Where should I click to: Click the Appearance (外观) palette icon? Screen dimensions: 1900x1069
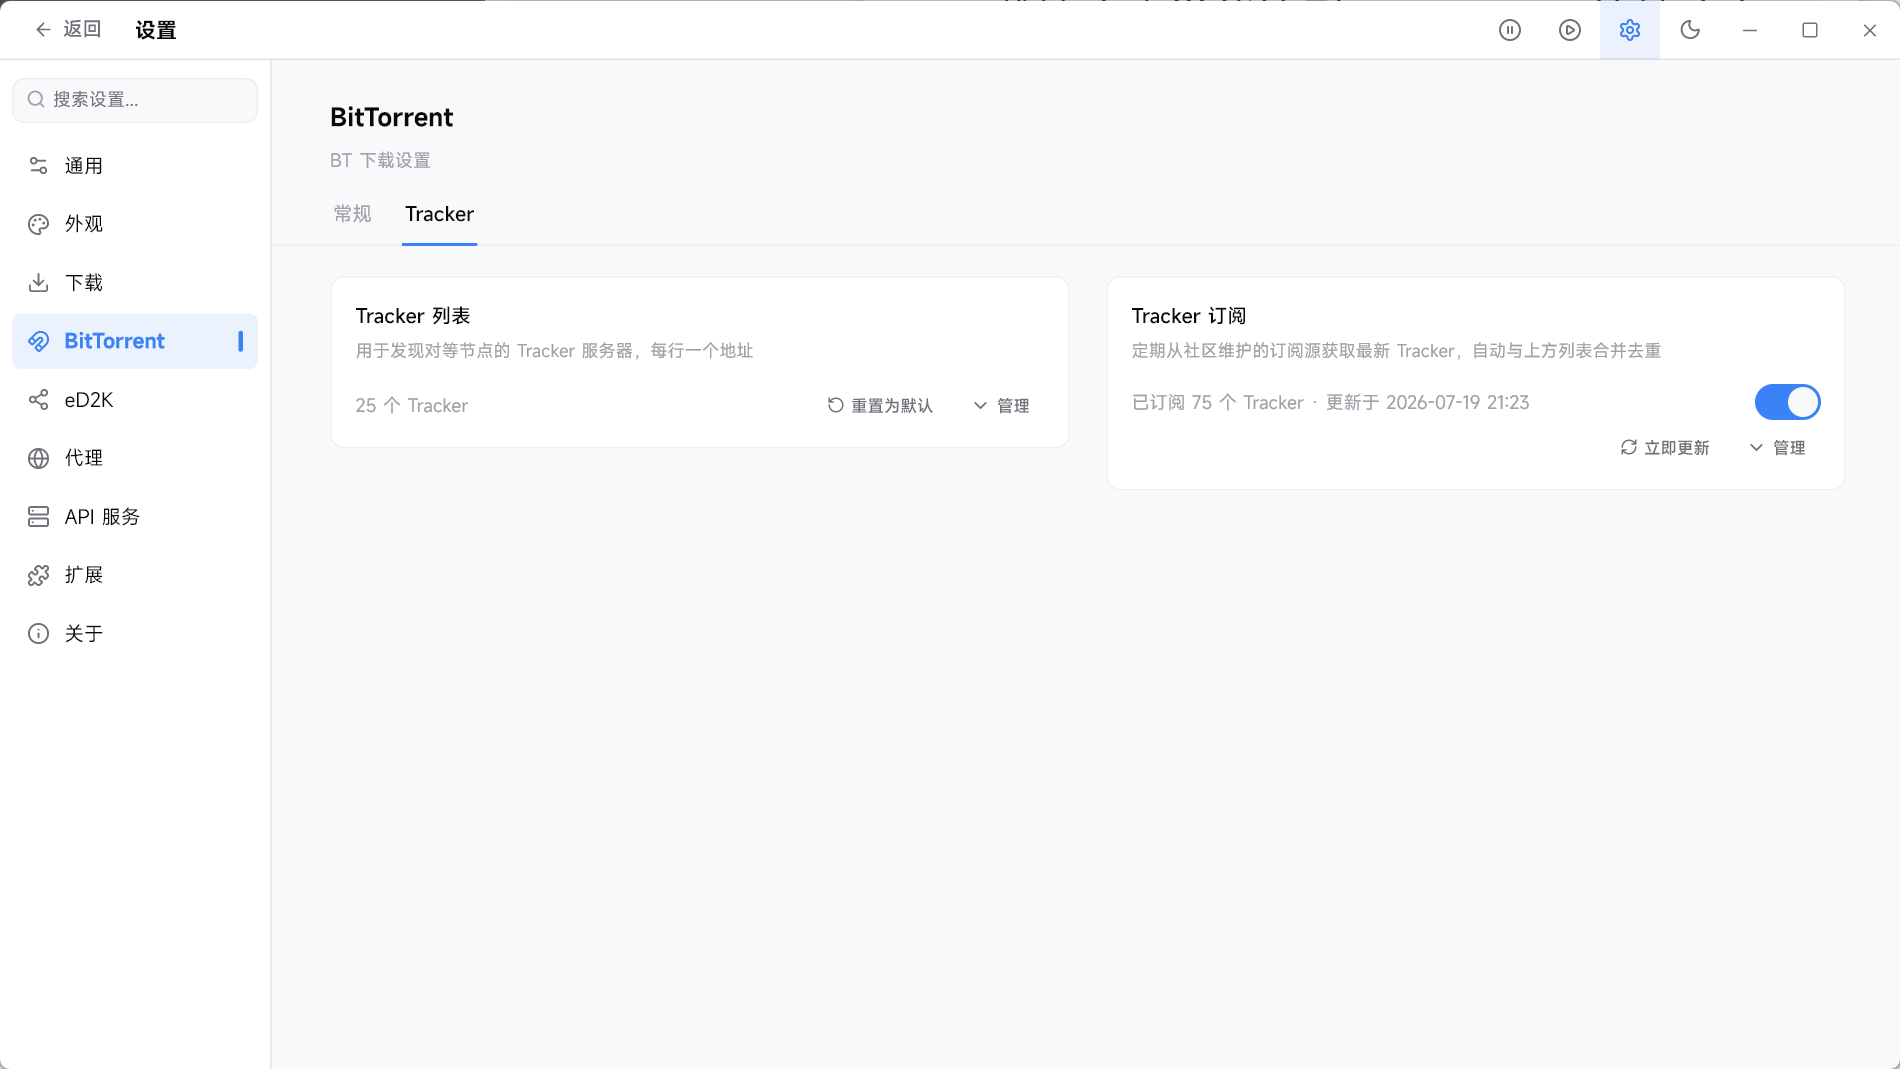pos(38,224)
